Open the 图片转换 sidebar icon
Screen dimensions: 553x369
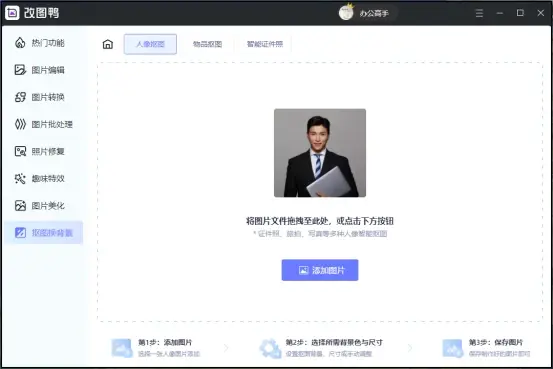(20, 97)
